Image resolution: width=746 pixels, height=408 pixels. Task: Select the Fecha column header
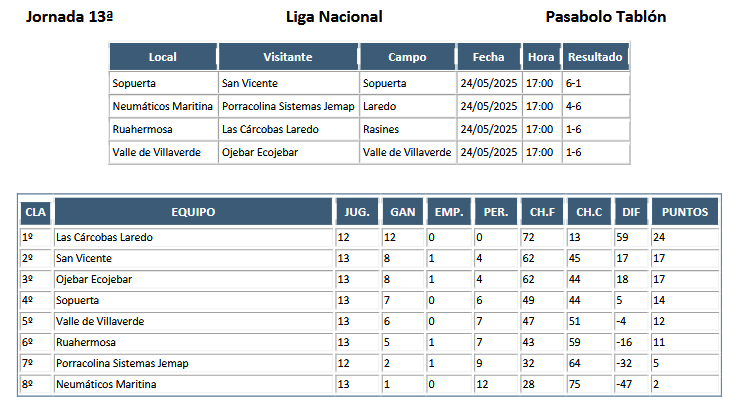pyautogui.click(x=489, y=57)
